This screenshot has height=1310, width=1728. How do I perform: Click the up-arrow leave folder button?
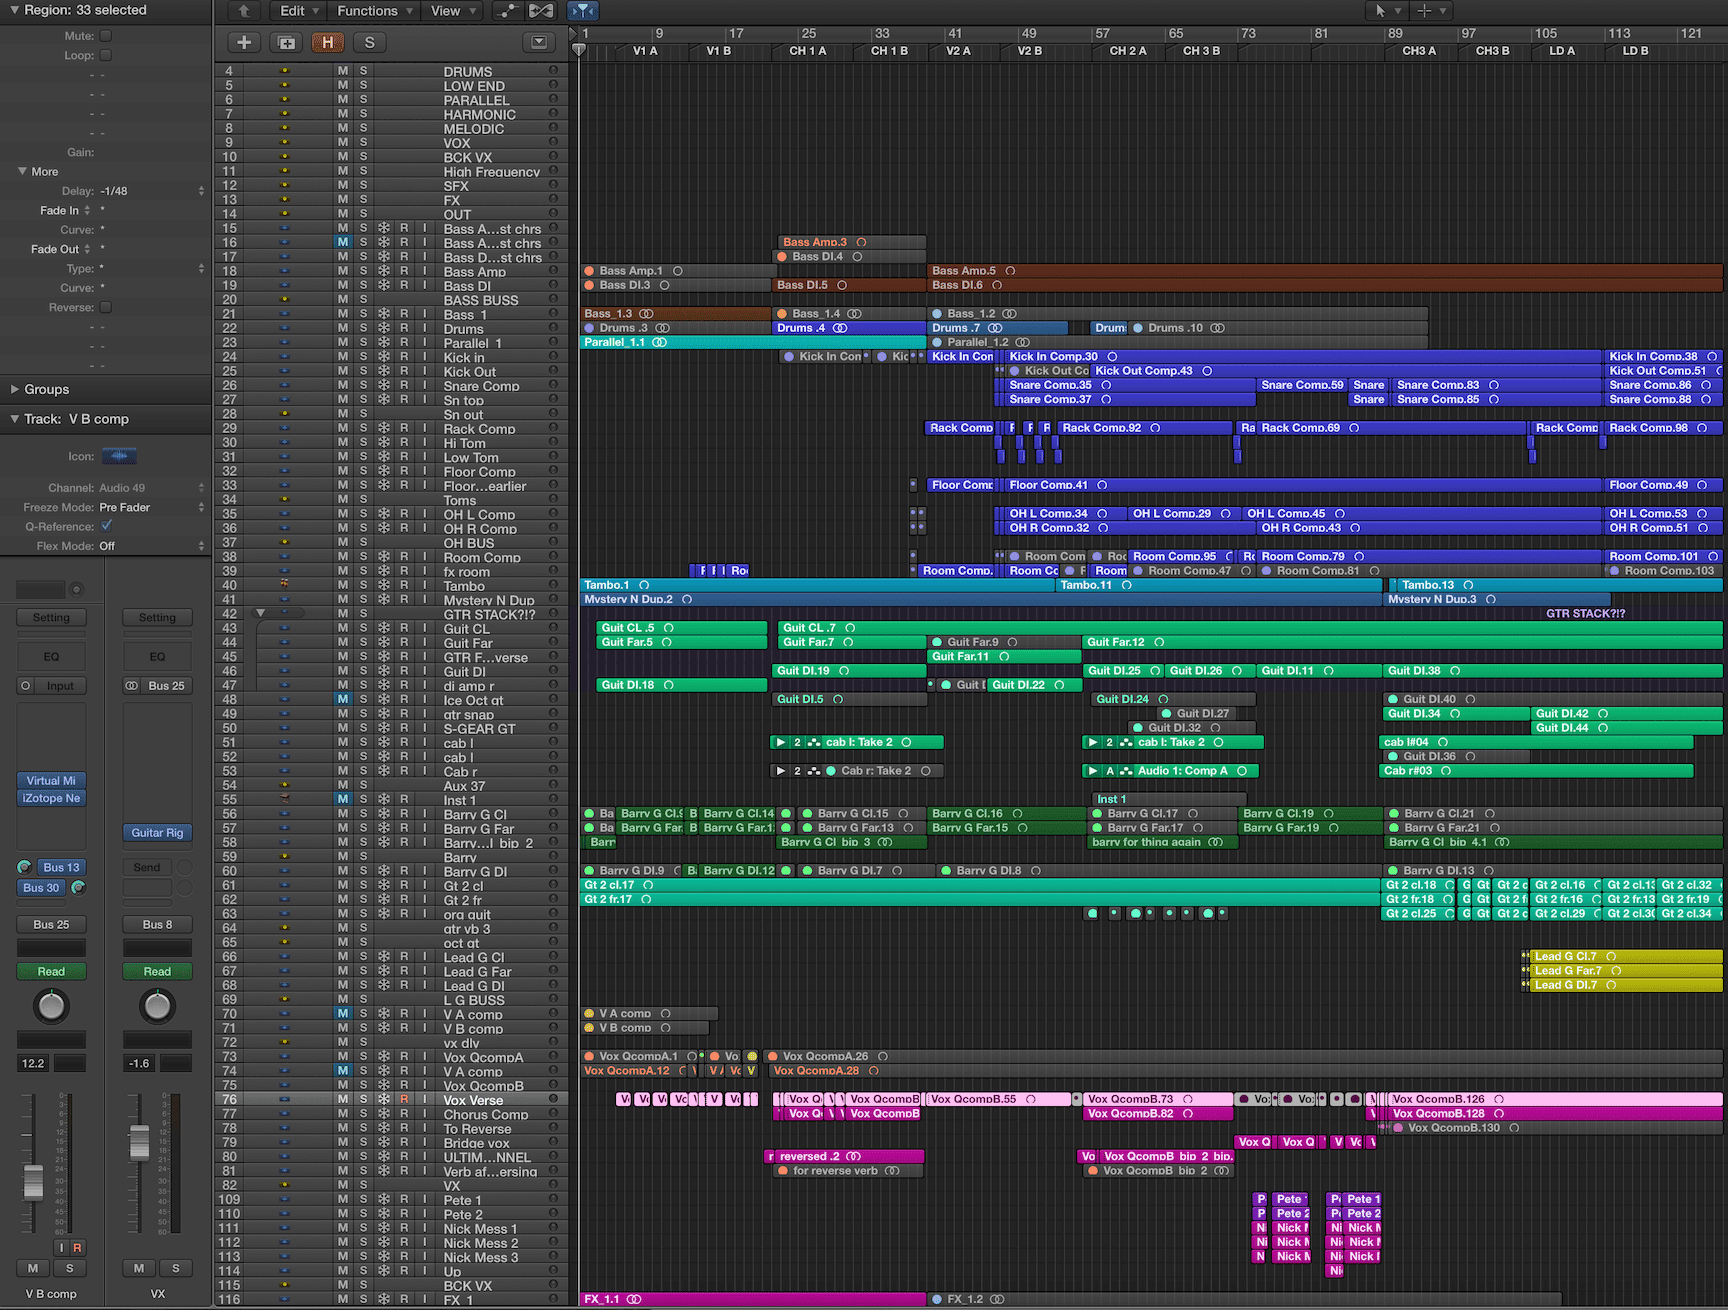(244, 11)
